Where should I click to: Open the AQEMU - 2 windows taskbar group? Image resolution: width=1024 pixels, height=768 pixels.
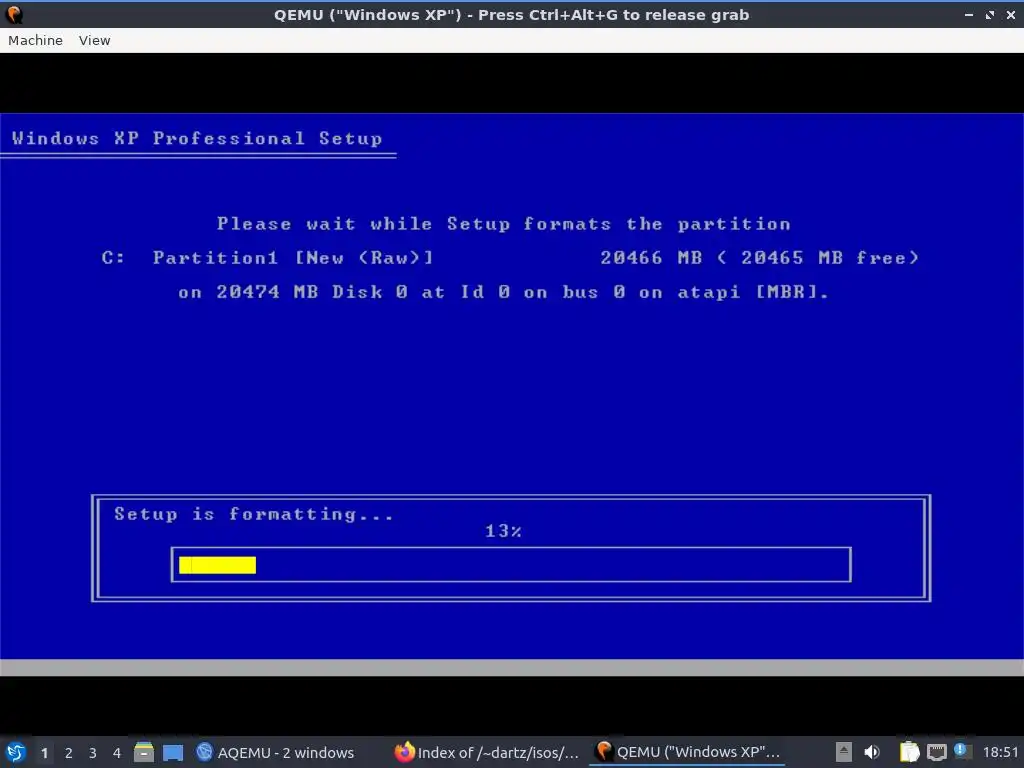[x=275, y=753]
